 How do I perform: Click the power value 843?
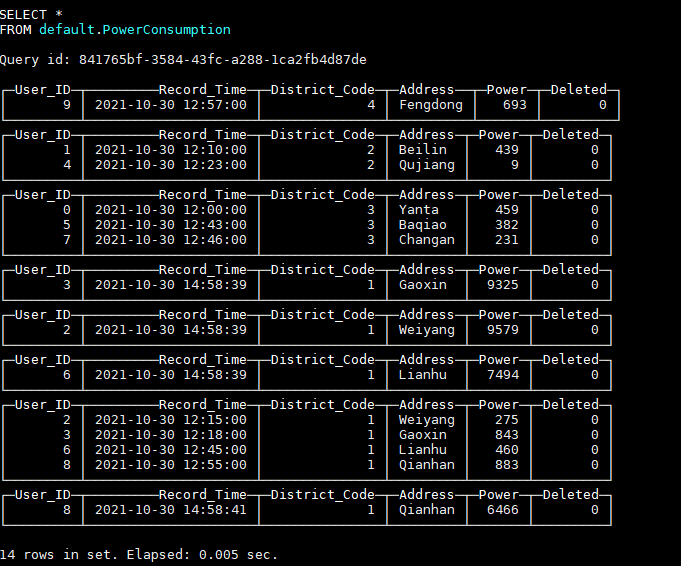507,435
